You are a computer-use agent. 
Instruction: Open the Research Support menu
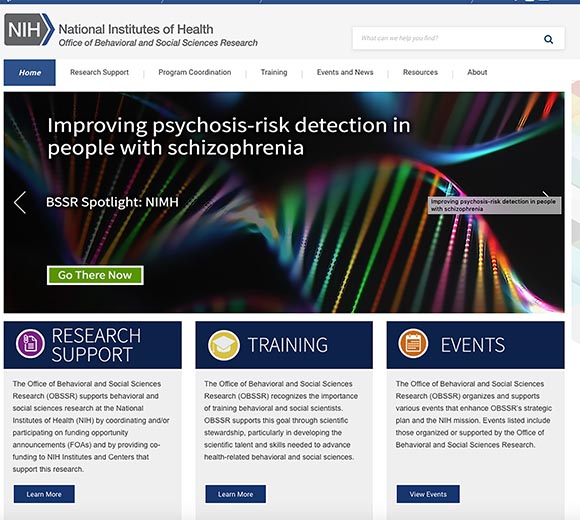point(100,72)
